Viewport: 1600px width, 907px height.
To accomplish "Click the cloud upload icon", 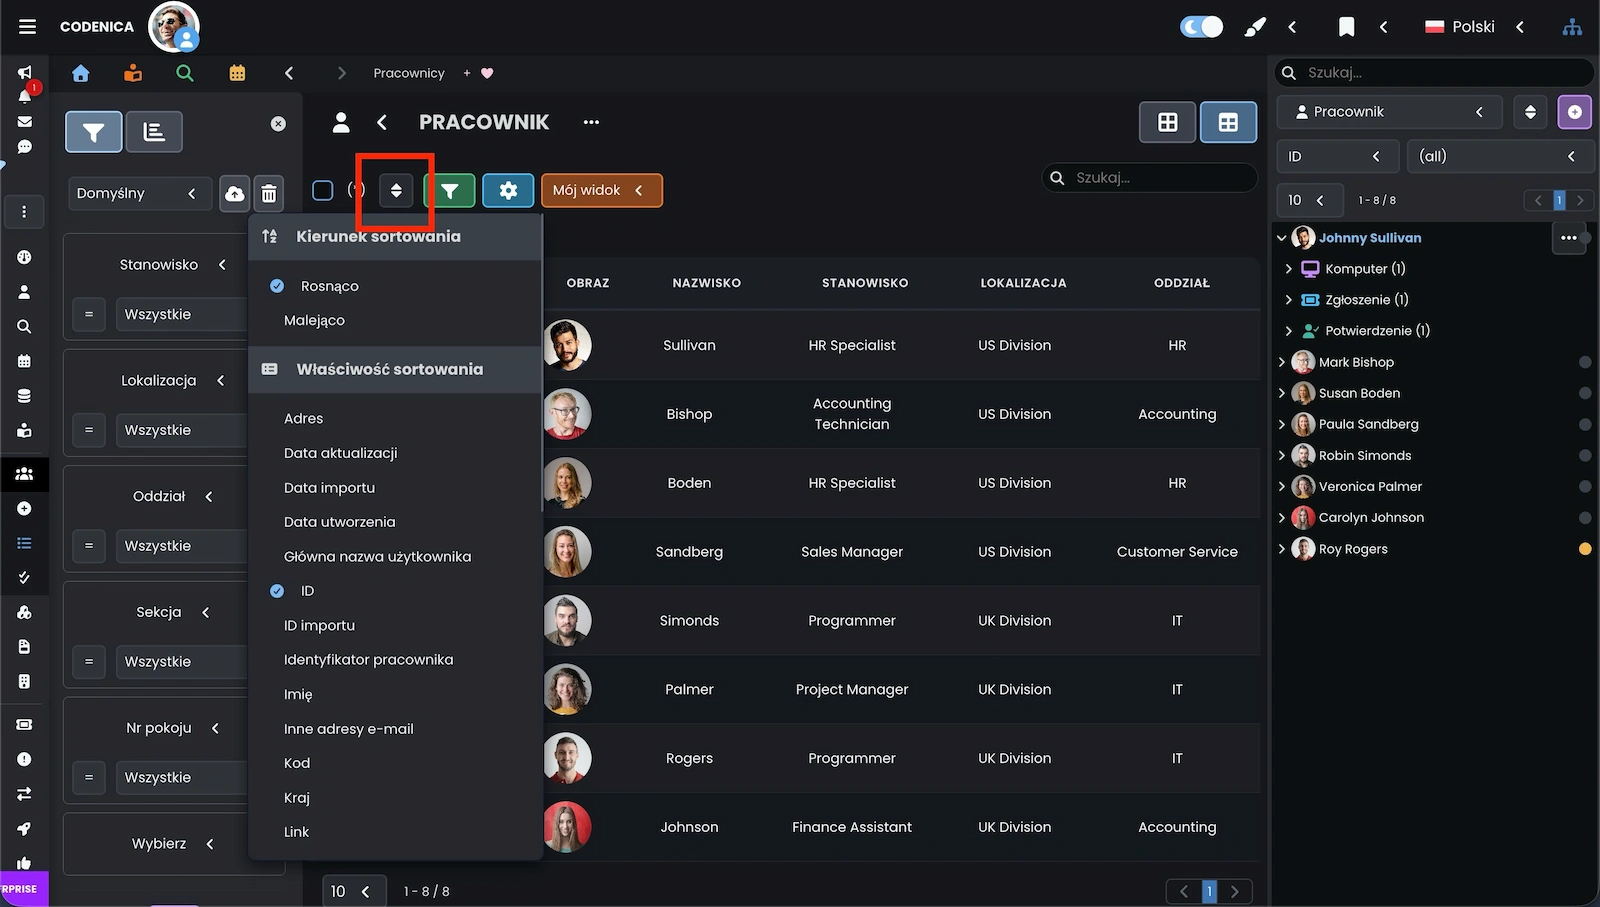I will (234, 194).
